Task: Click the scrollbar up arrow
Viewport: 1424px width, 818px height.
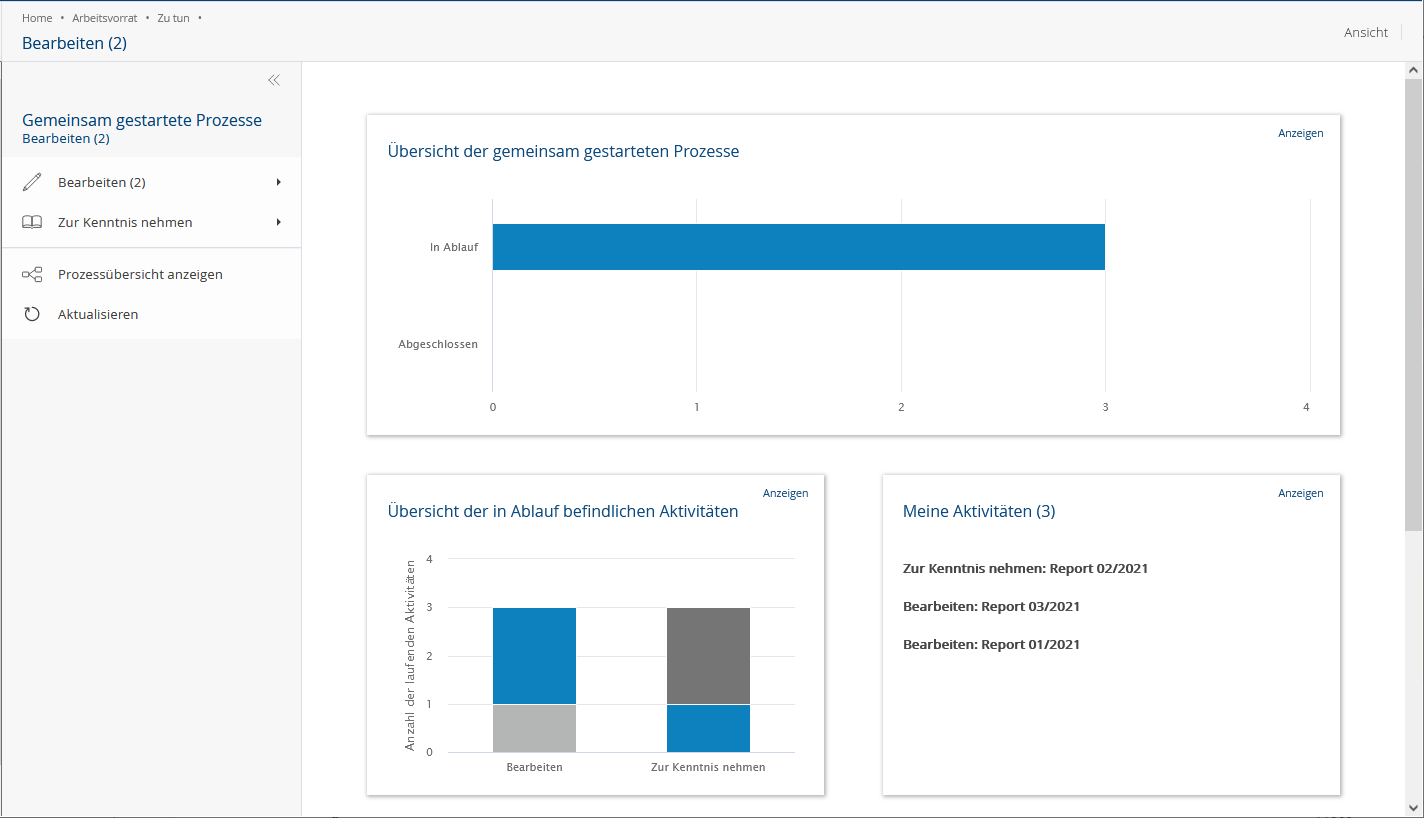Action: [1413, 71]
